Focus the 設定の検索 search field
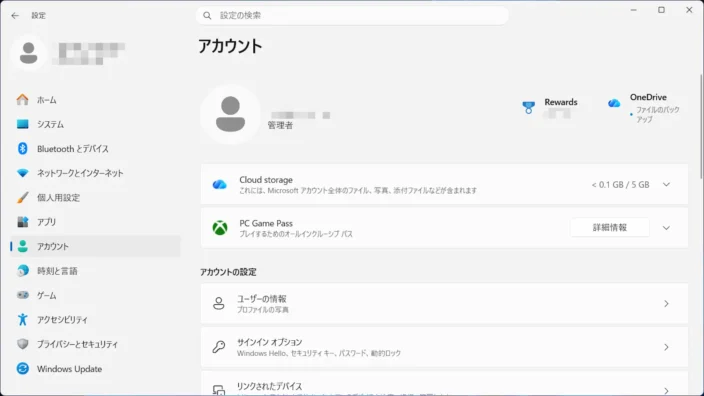The width and height of the screenshot is (704, 396). tap(352, 16)
